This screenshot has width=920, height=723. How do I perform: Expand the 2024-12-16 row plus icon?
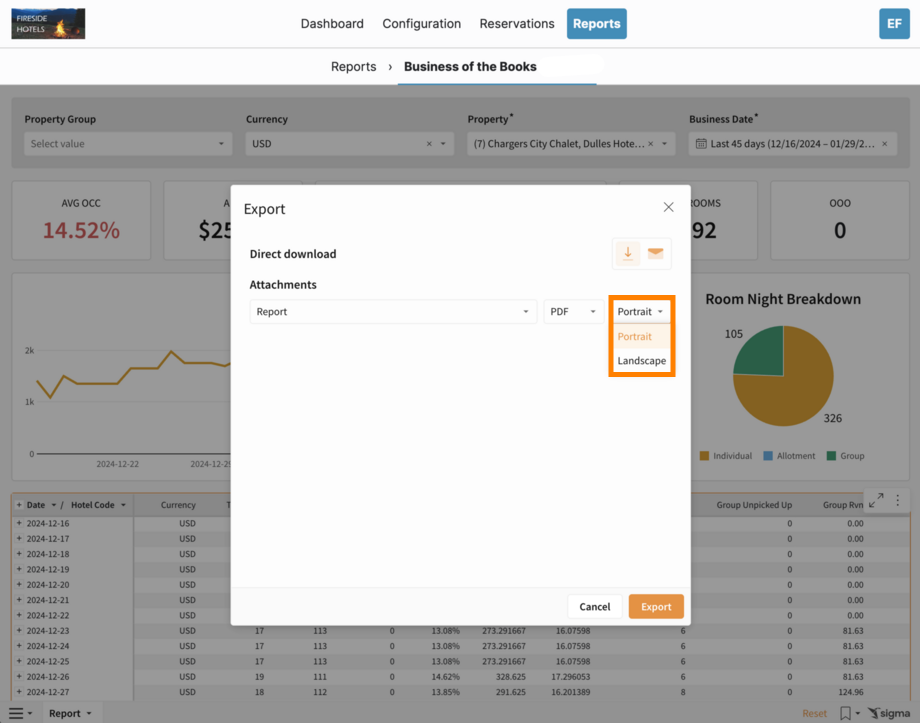click(x=19, y=523)
